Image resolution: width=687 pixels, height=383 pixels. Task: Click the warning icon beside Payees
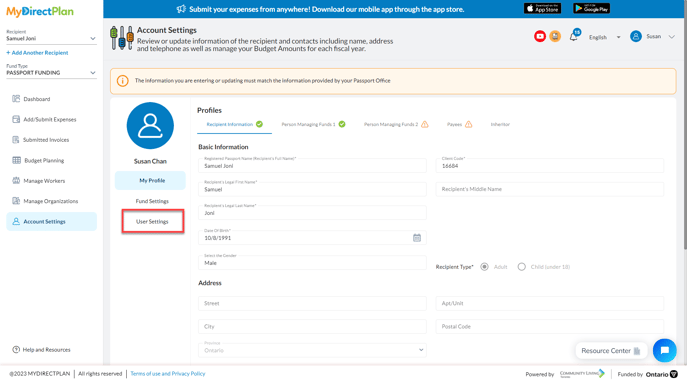tap(468, 124)
